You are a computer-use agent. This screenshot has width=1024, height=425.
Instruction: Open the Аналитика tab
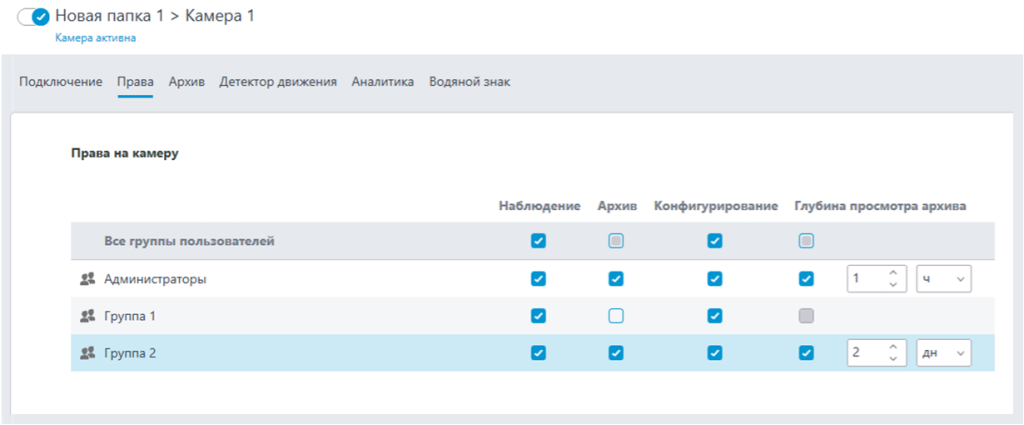click(382, 82)
